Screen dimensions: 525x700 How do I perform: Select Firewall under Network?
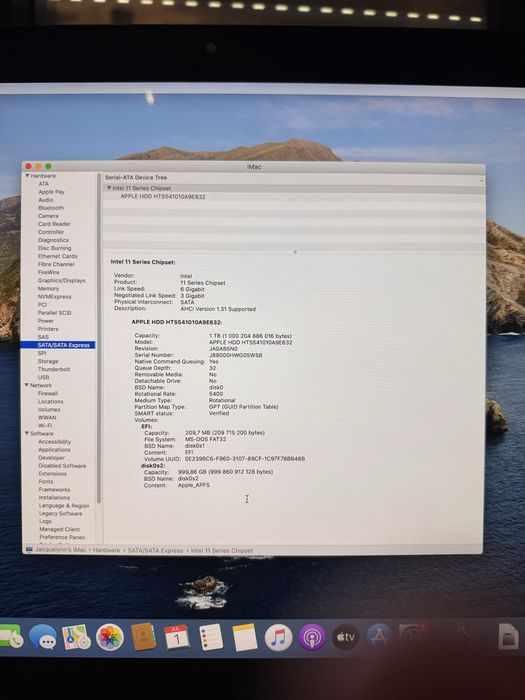click(x=48, y=393)
